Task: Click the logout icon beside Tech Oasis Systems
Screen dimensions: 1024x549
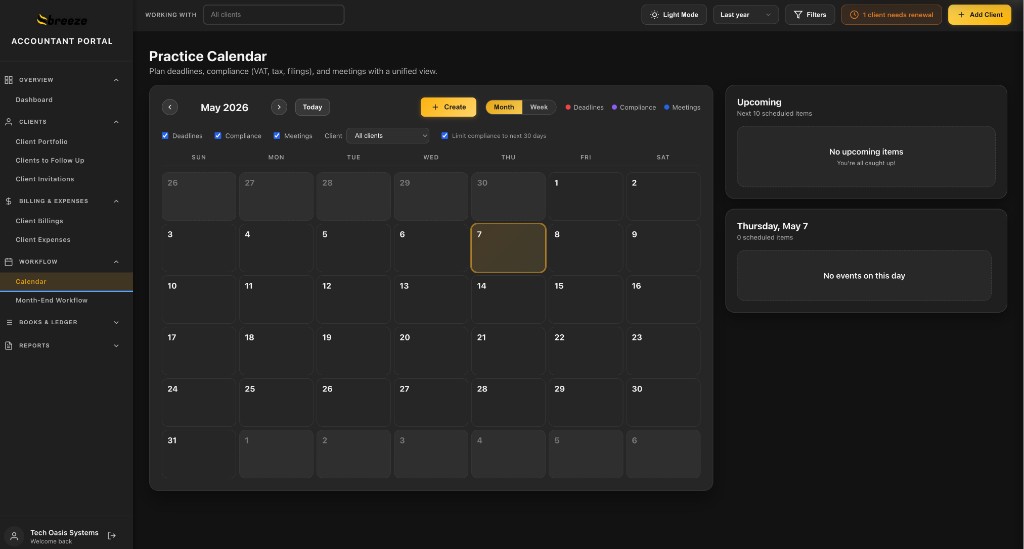Action: (x=112, y=536)
